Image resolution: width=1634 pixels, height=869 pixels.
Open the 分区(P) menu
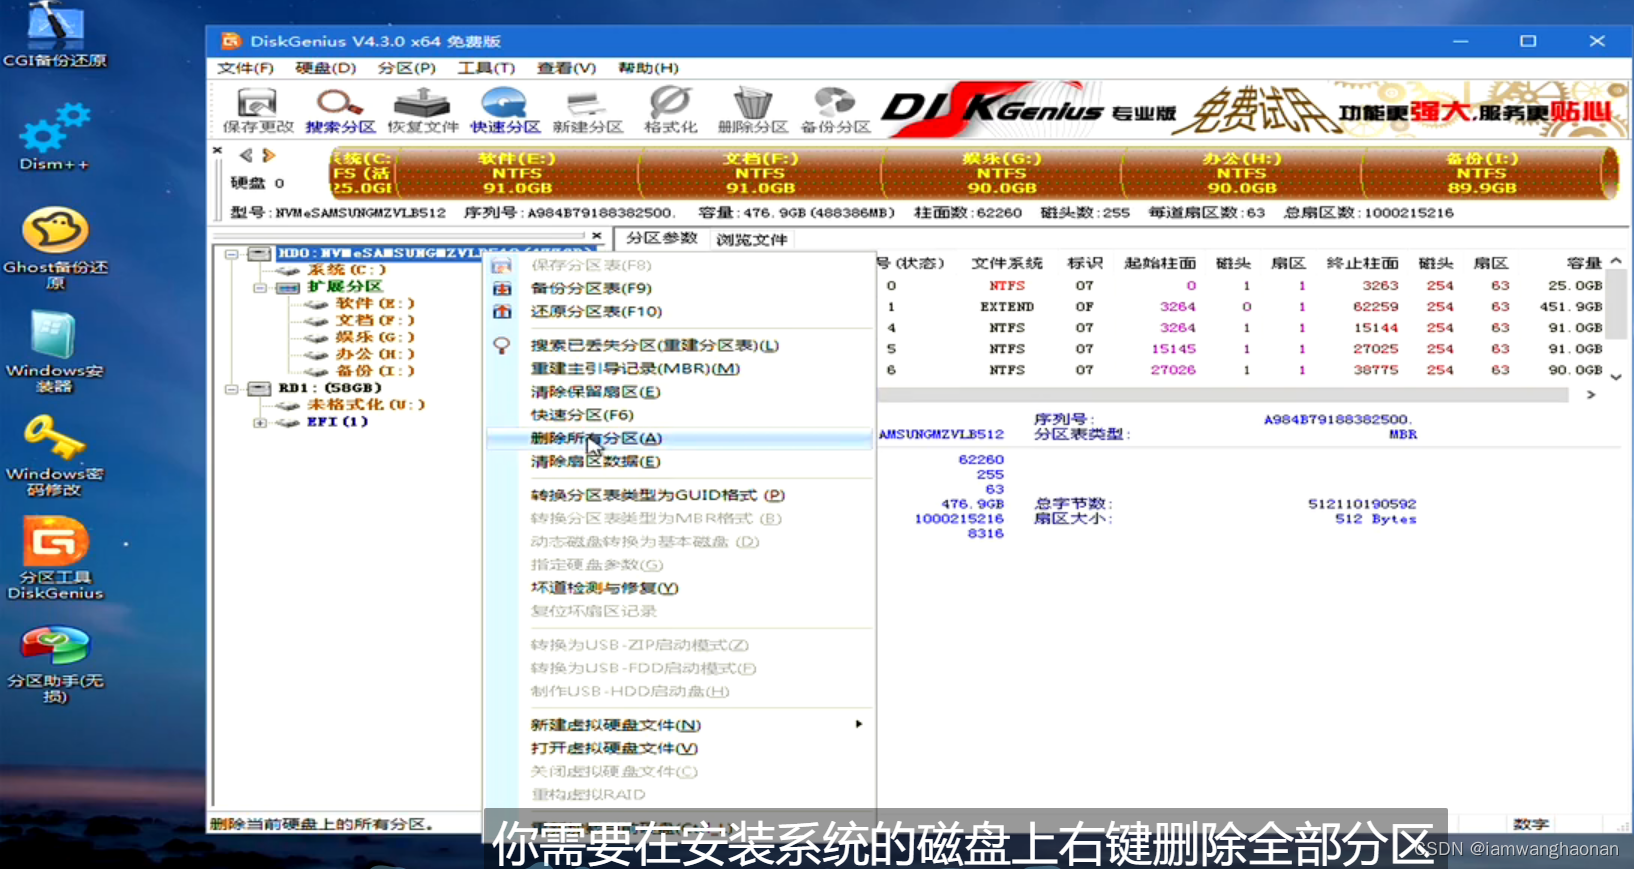click(x=407, y=68)
